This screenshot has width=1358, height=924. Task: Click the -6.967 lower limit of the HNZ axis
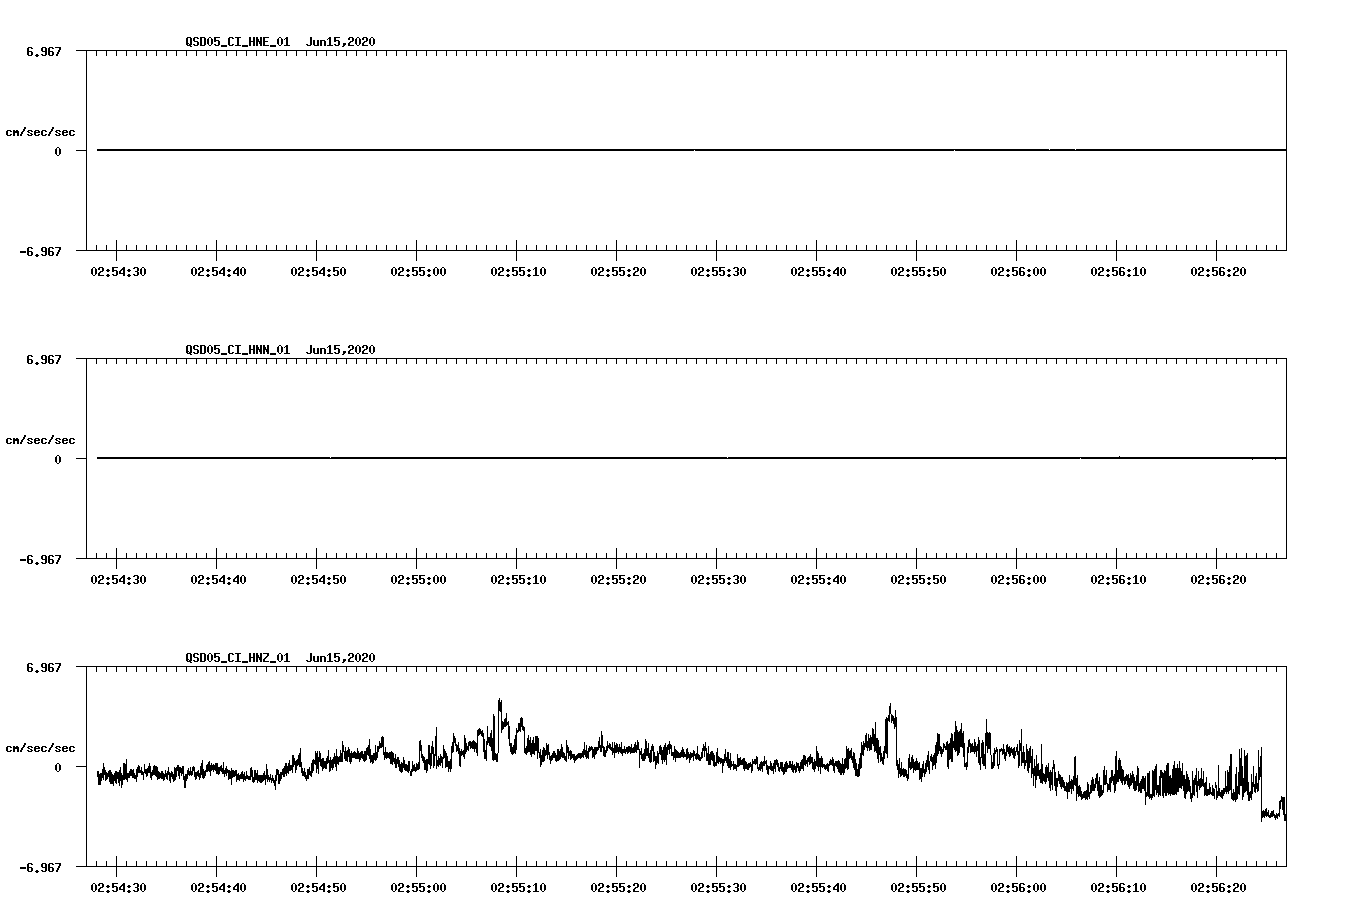[40, 868]
